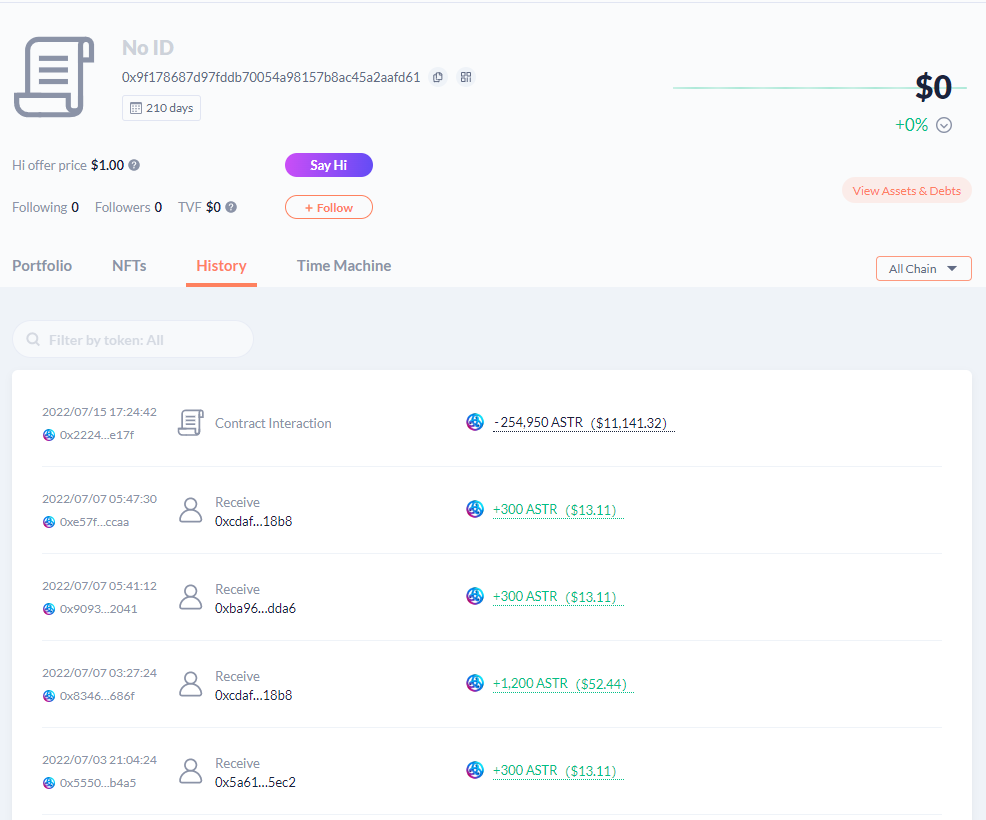Click the Contract Interaction scroll icon
Image resolution: width=986 pixels, height=820 pixels.
coord(190,423)
